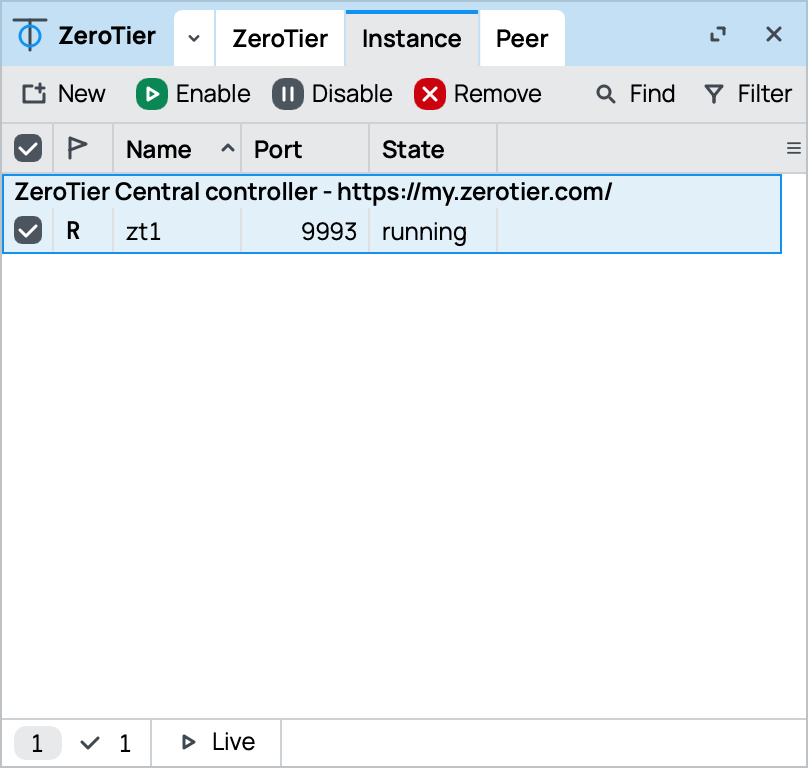
Task: Detach the window with the expand icon
Action: click(718, 35)
